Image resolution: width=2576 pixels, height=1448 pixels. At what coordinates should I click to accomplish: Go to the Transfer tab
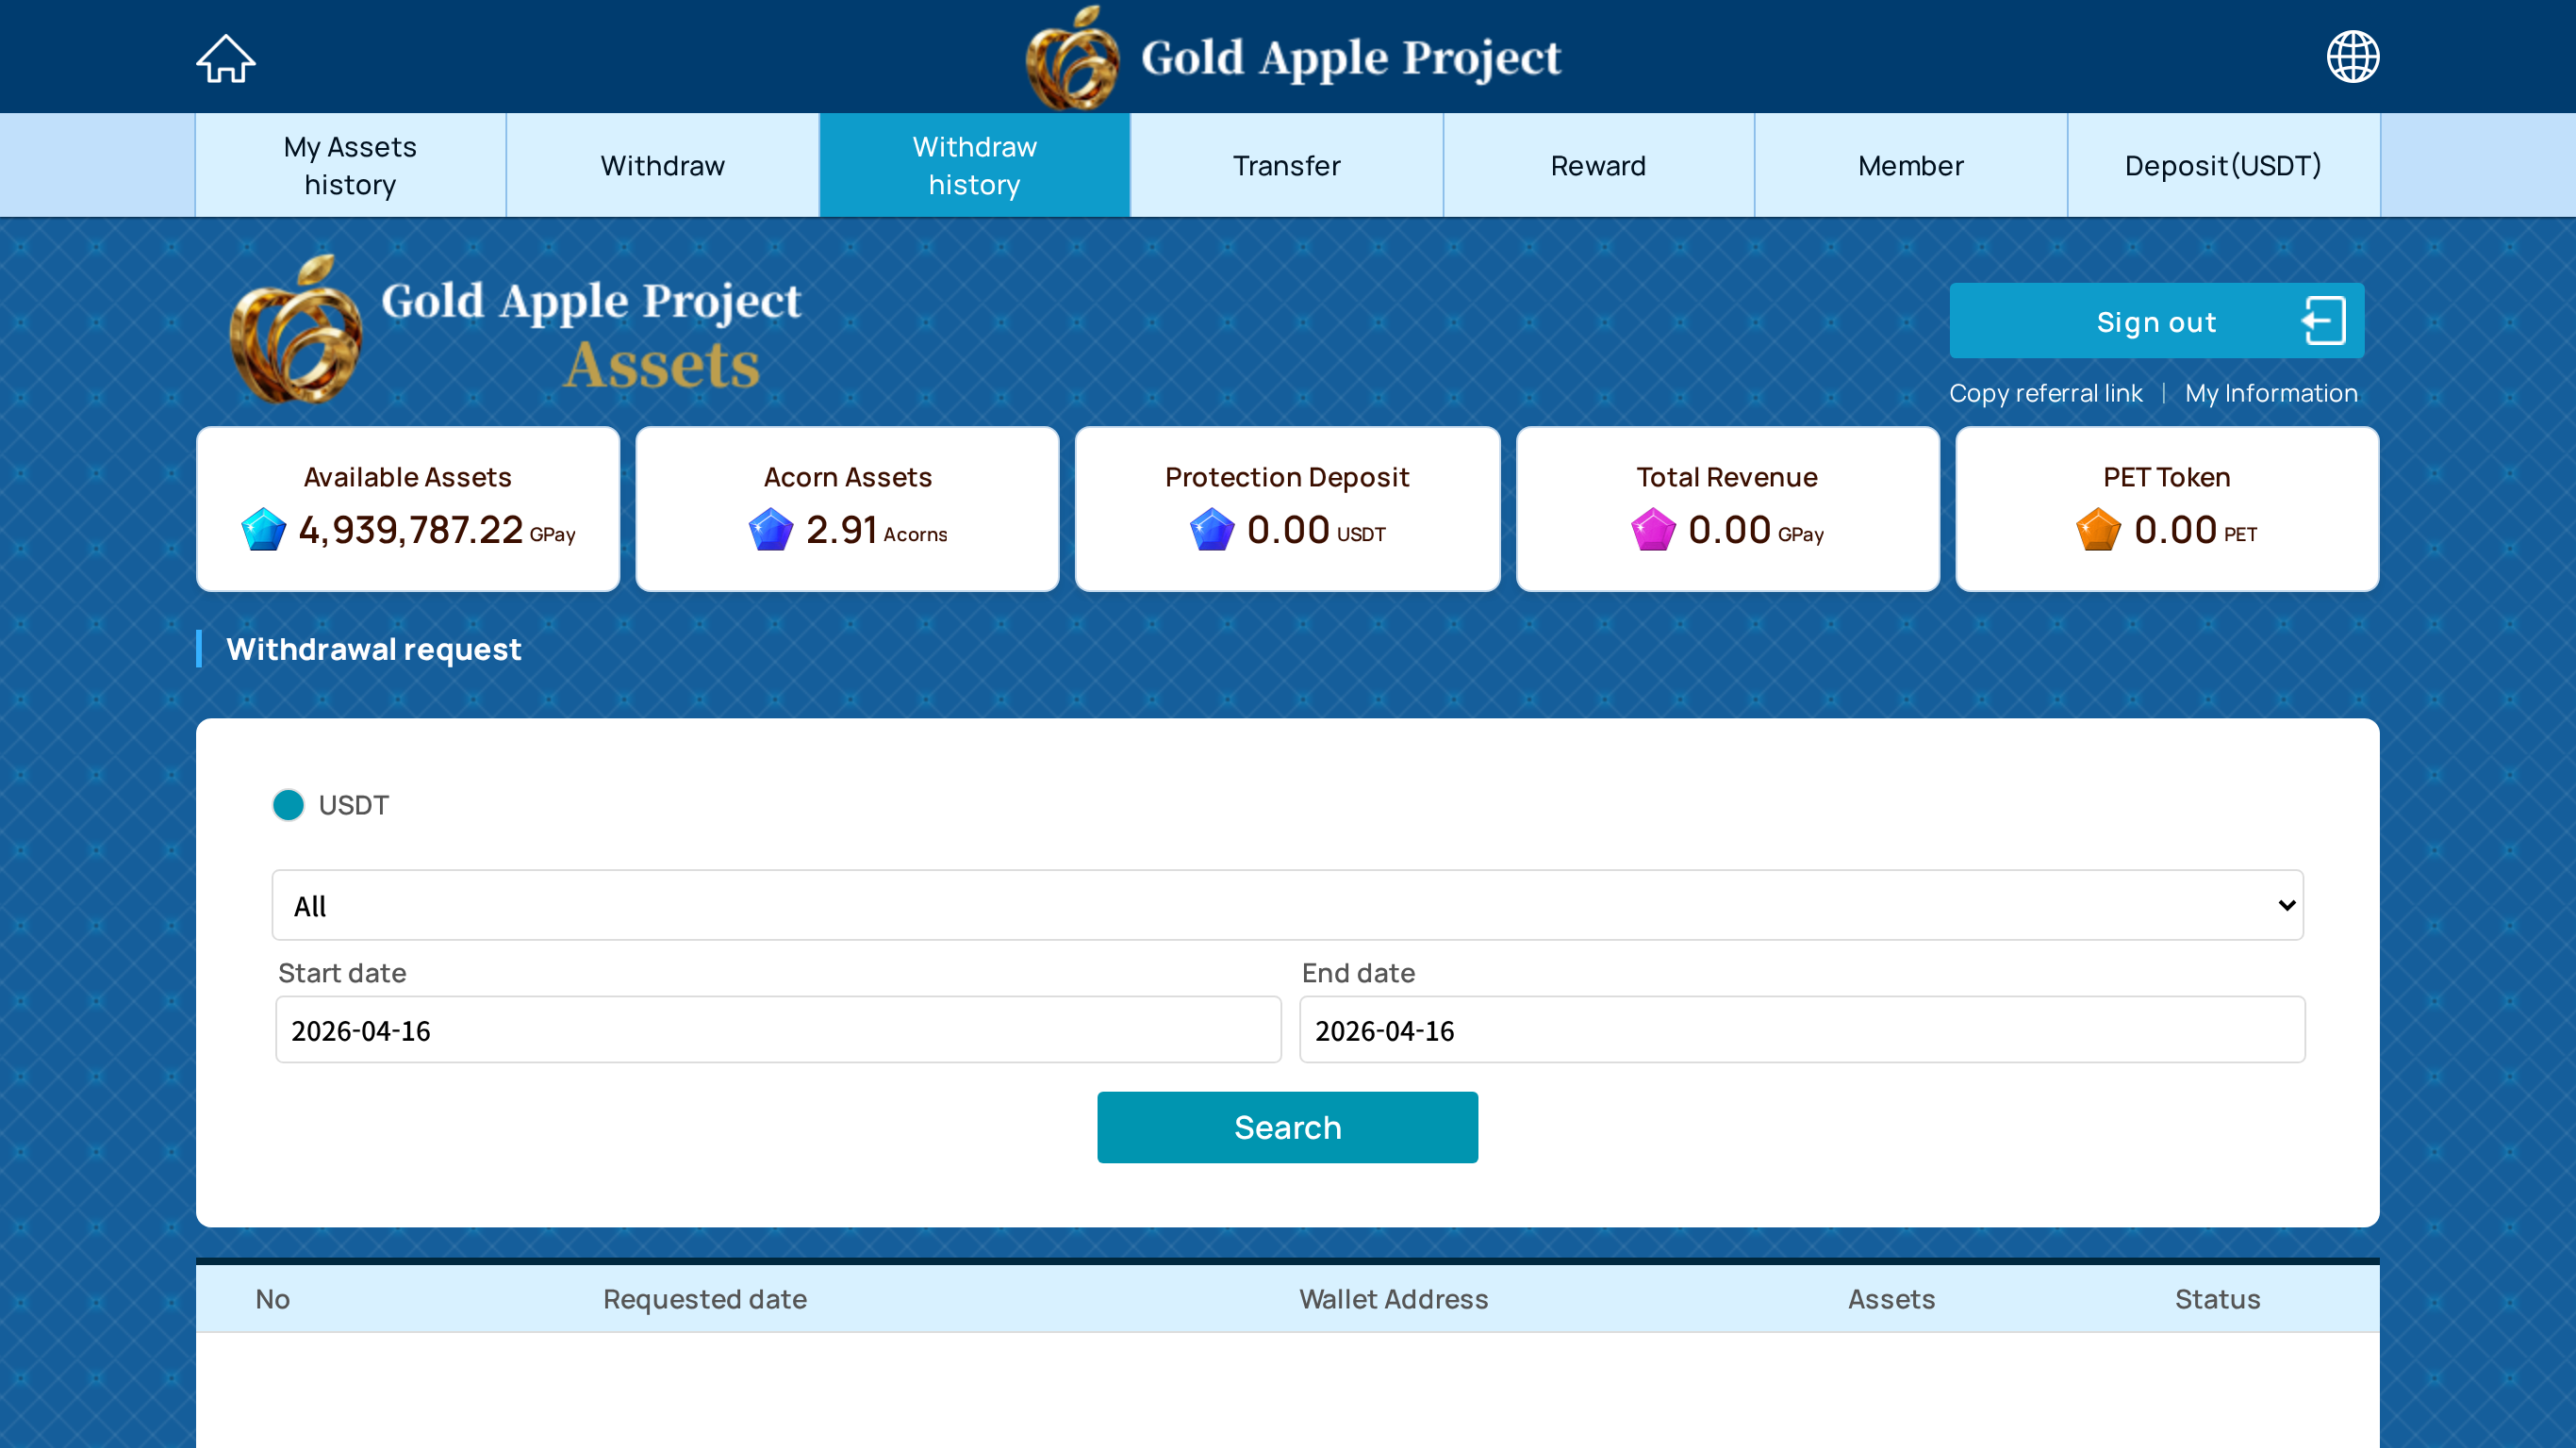pos(1286,165)
